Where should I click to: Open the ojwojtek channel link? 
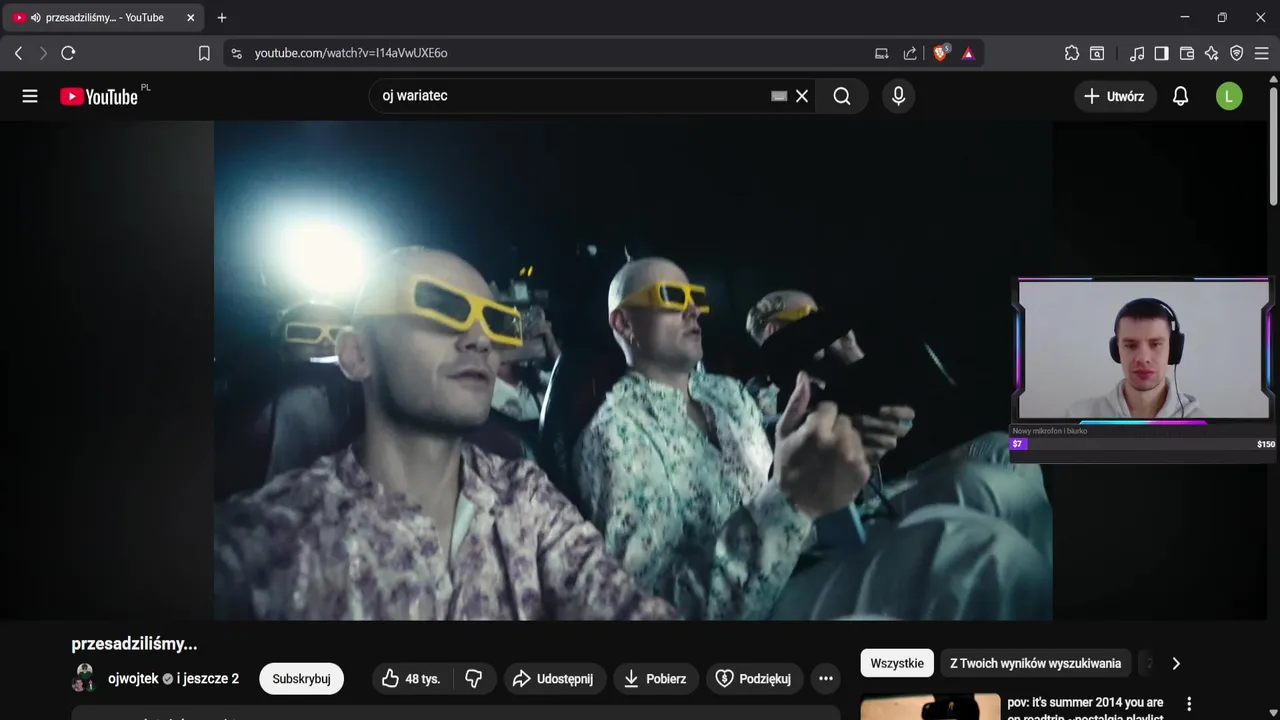pyautogui.click(x=133, y=679)
